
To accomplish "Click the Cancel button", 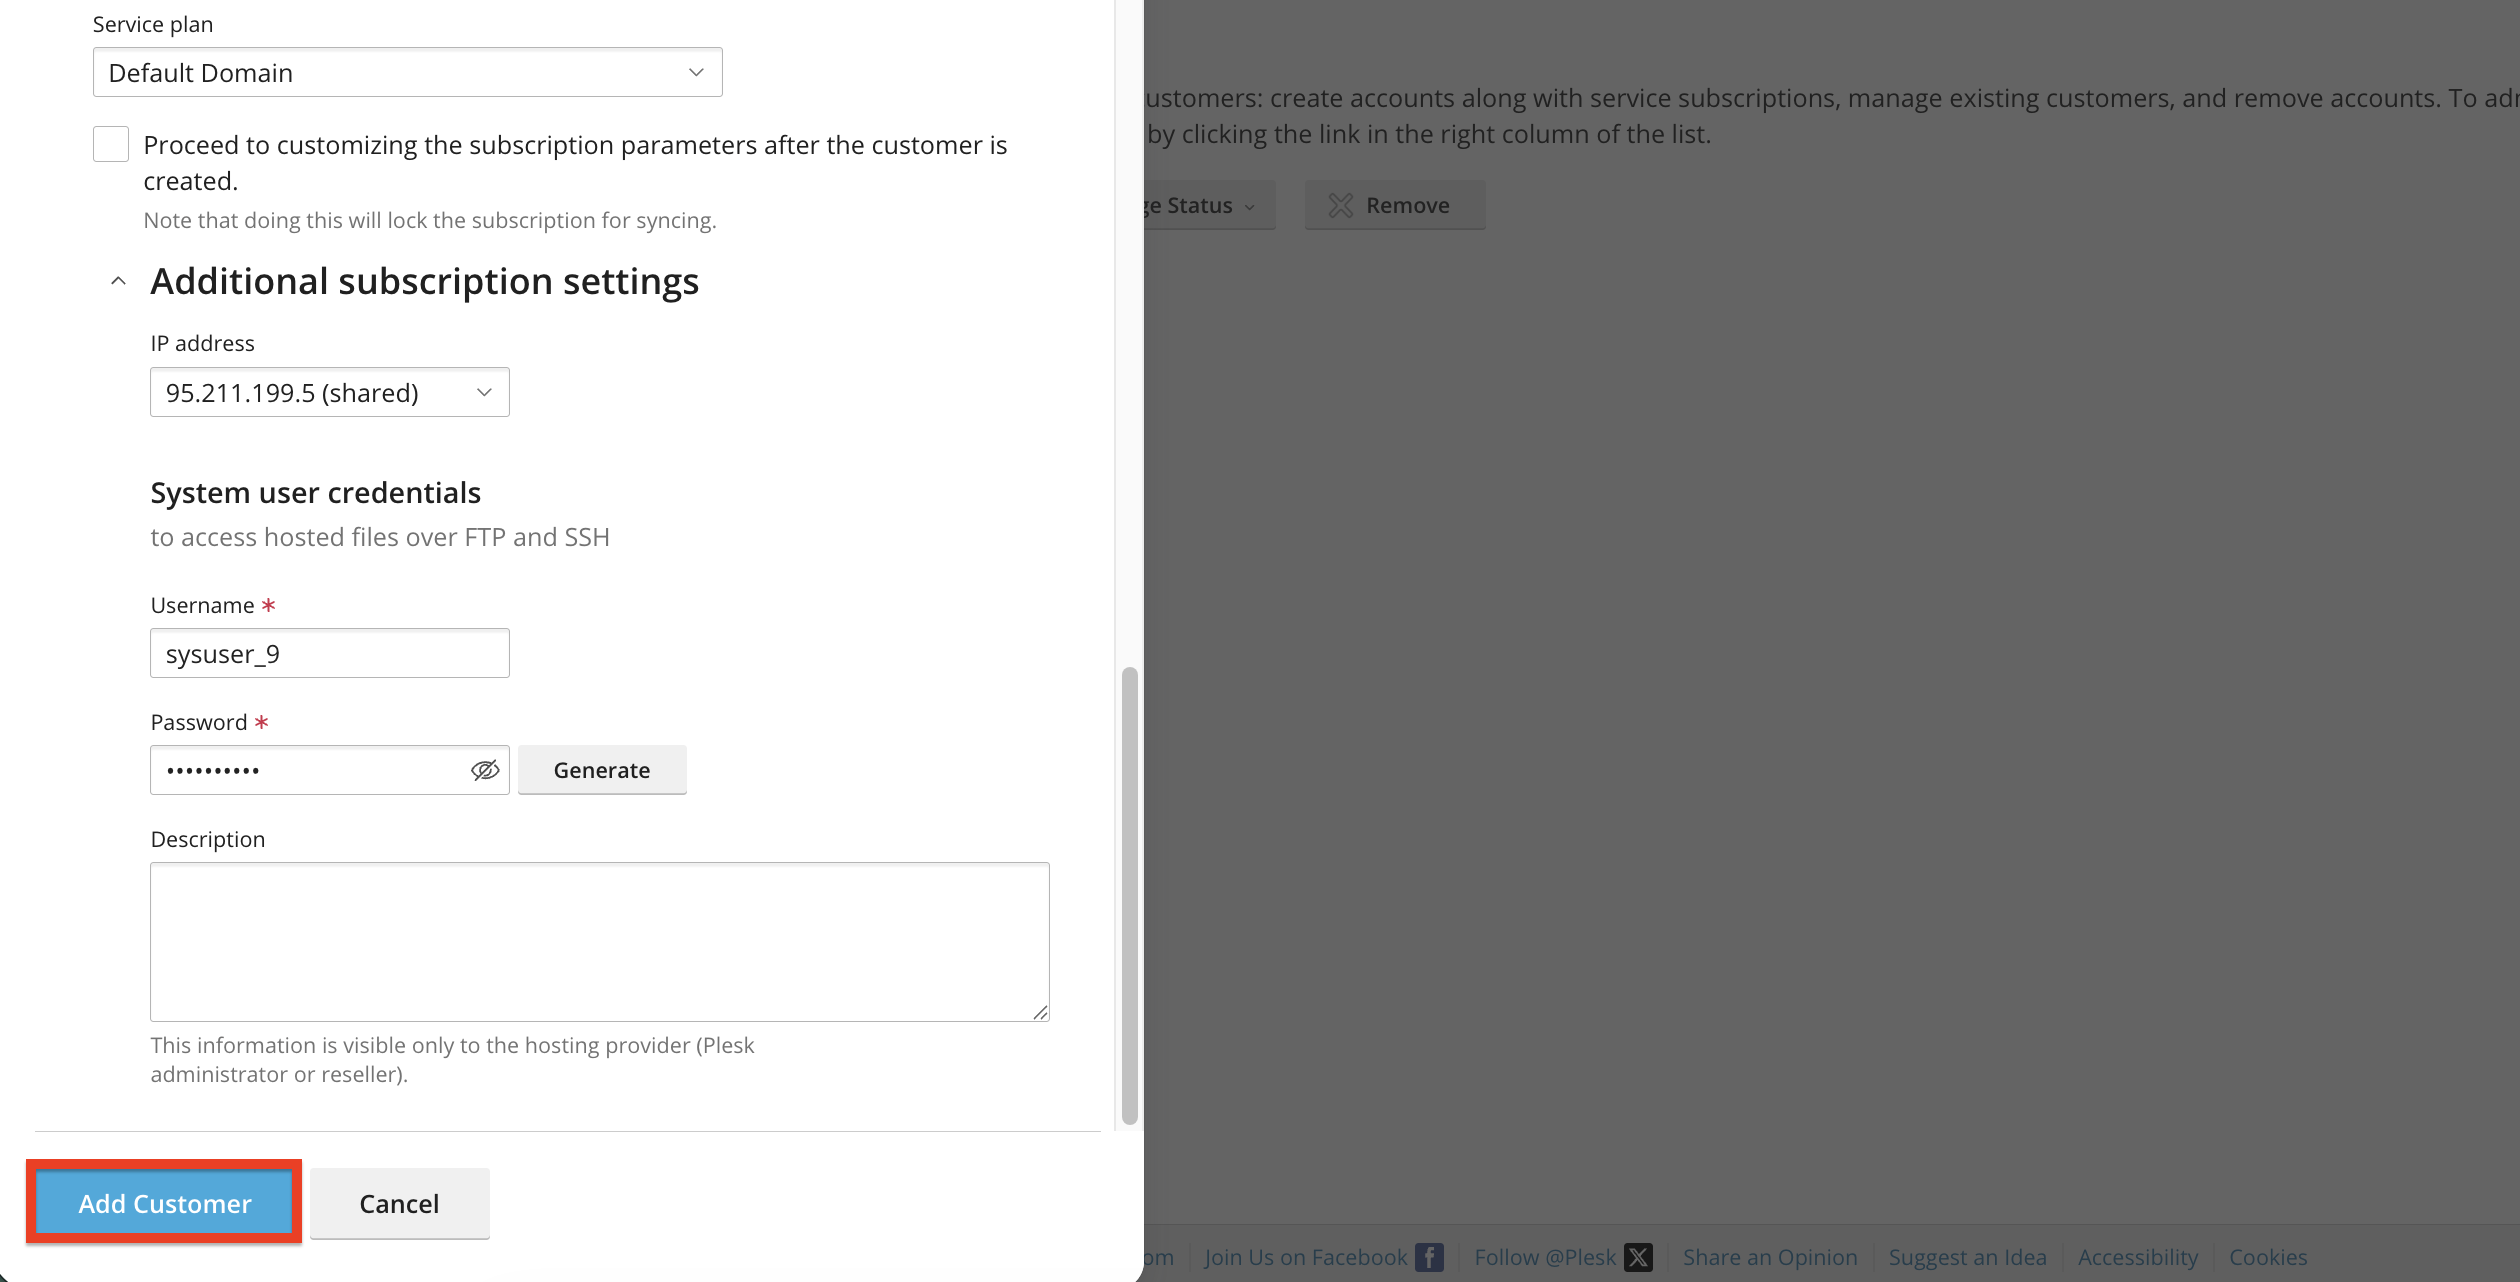I will coord(399,1203).
